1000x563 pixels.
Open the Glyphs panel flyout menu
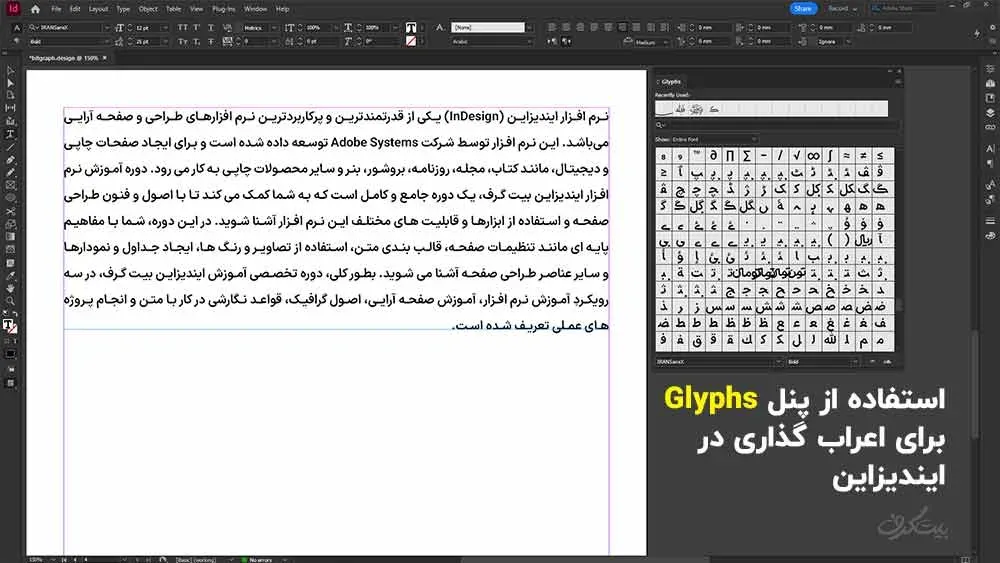[x=898, y=82]
